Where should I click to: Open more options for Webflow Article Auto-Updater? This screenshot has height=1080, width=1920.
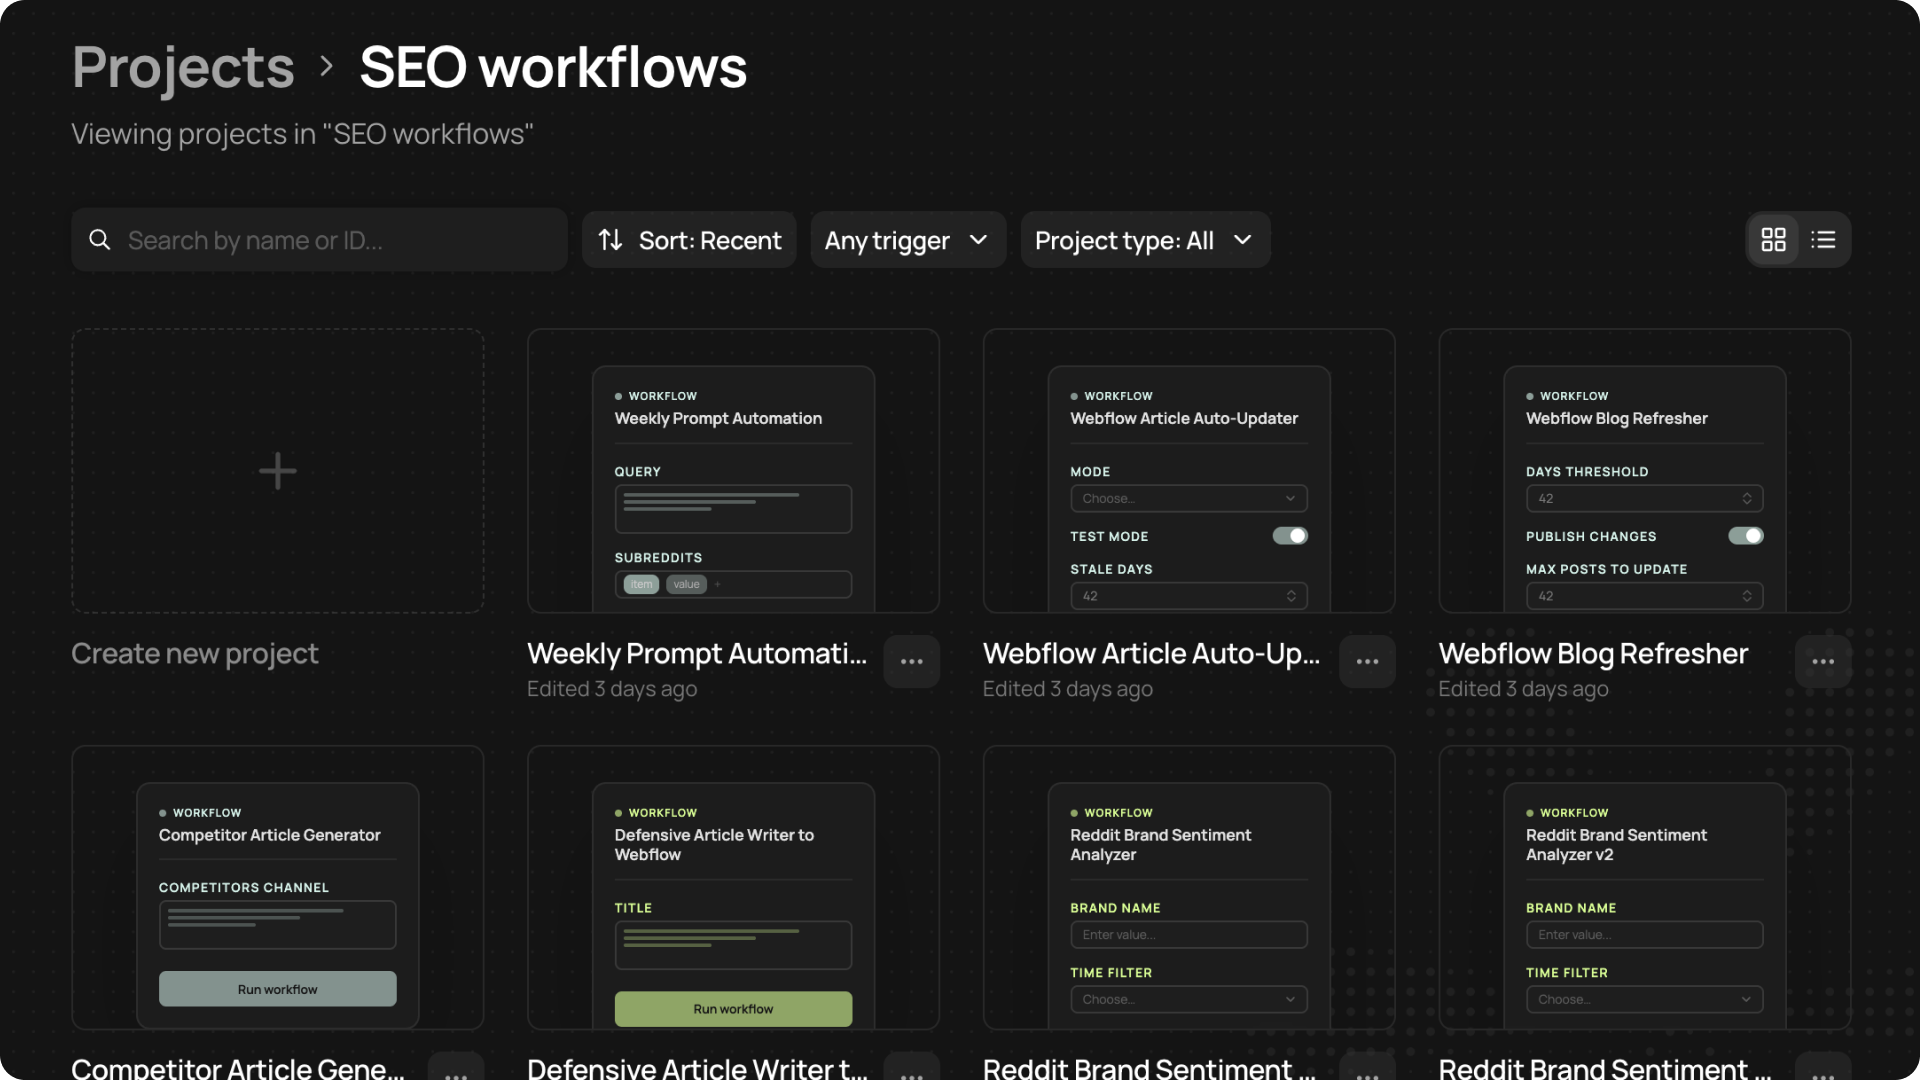(1367, 661)
